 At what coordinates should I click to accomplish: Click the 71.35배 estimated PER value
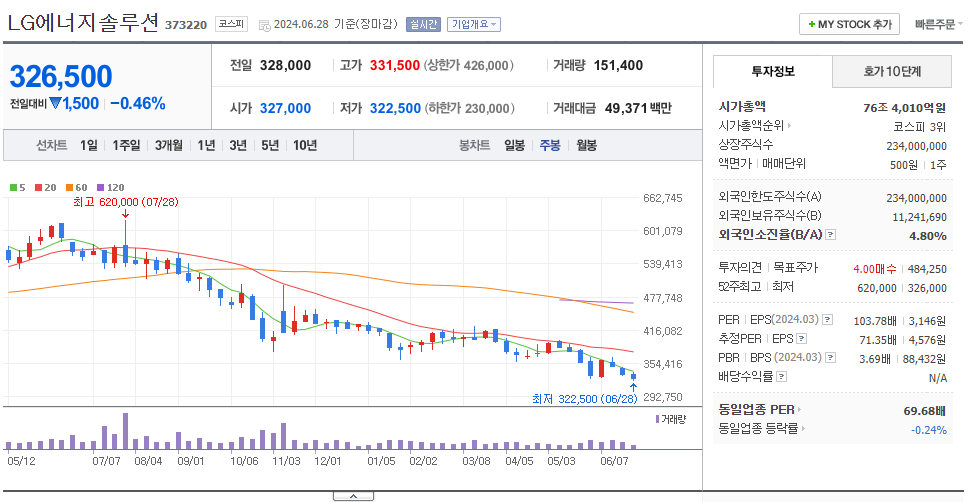tap(878, 340)
